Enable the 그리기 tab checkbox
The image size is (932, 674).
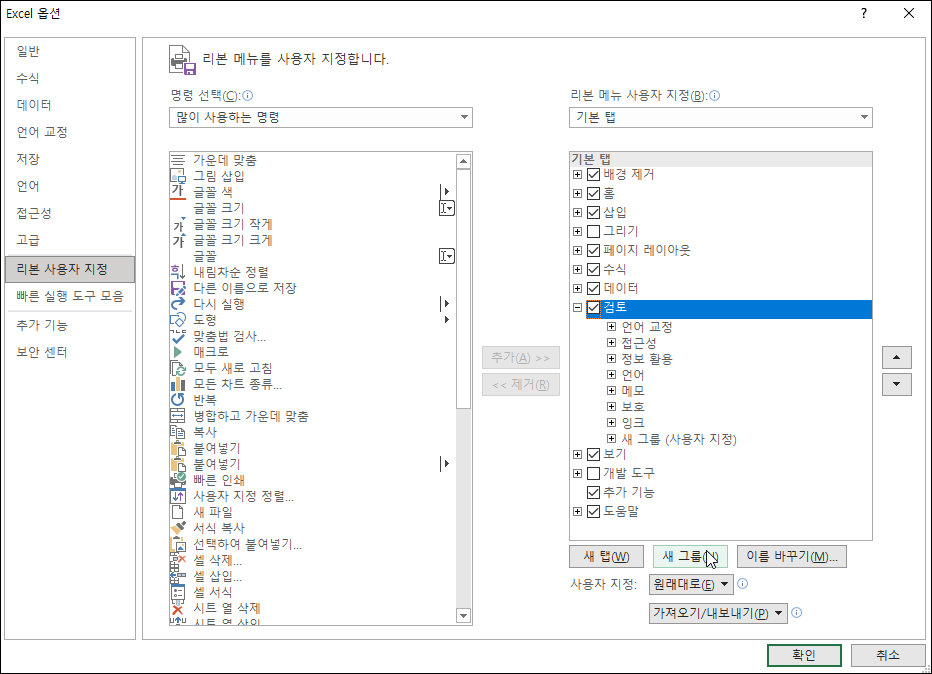click(593, 231)
